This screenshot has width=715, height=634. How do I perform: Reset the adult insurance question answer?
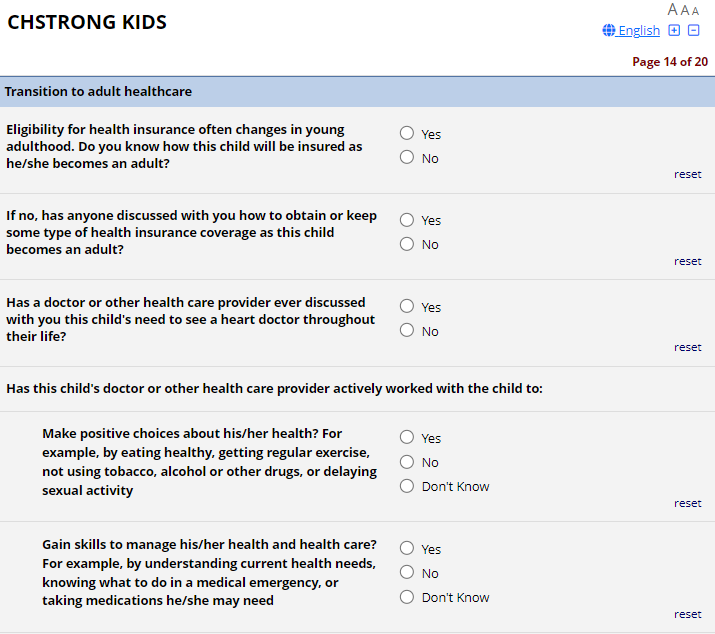click(687, 174)
